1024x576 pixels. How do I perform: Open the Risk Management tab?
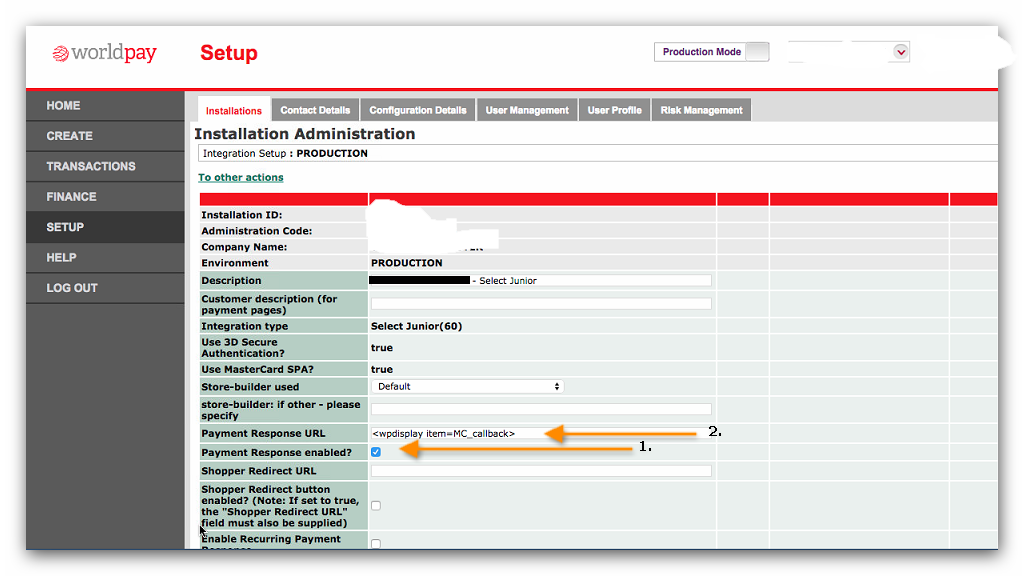(701, 110)
